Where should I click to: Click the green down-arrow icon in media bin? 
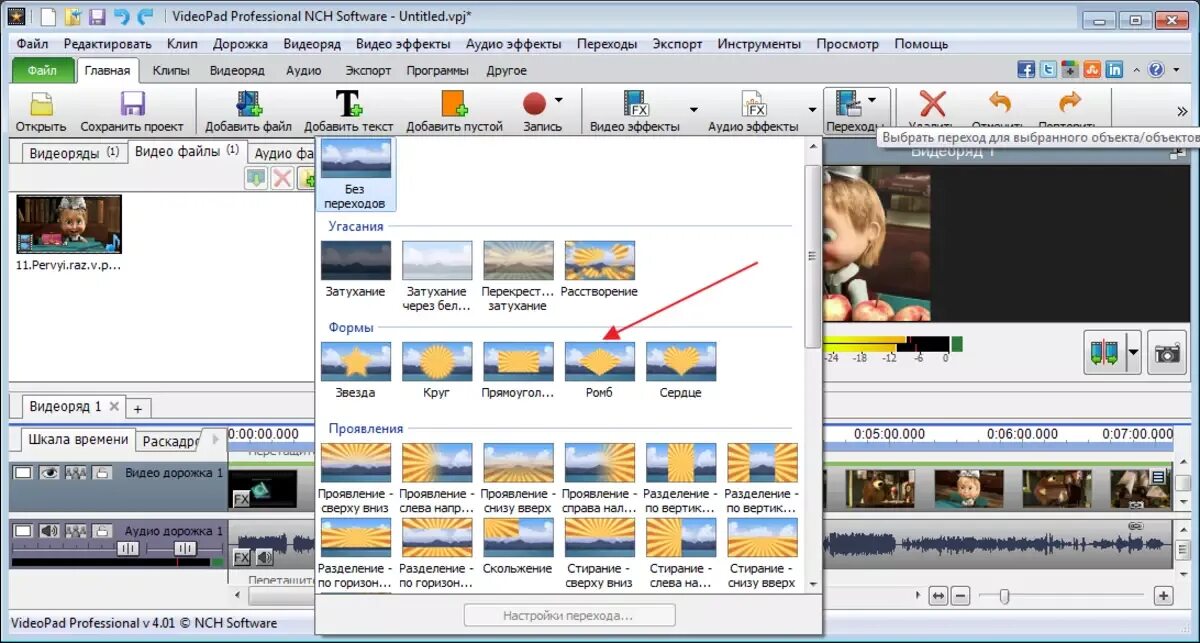tap(257, 178)
